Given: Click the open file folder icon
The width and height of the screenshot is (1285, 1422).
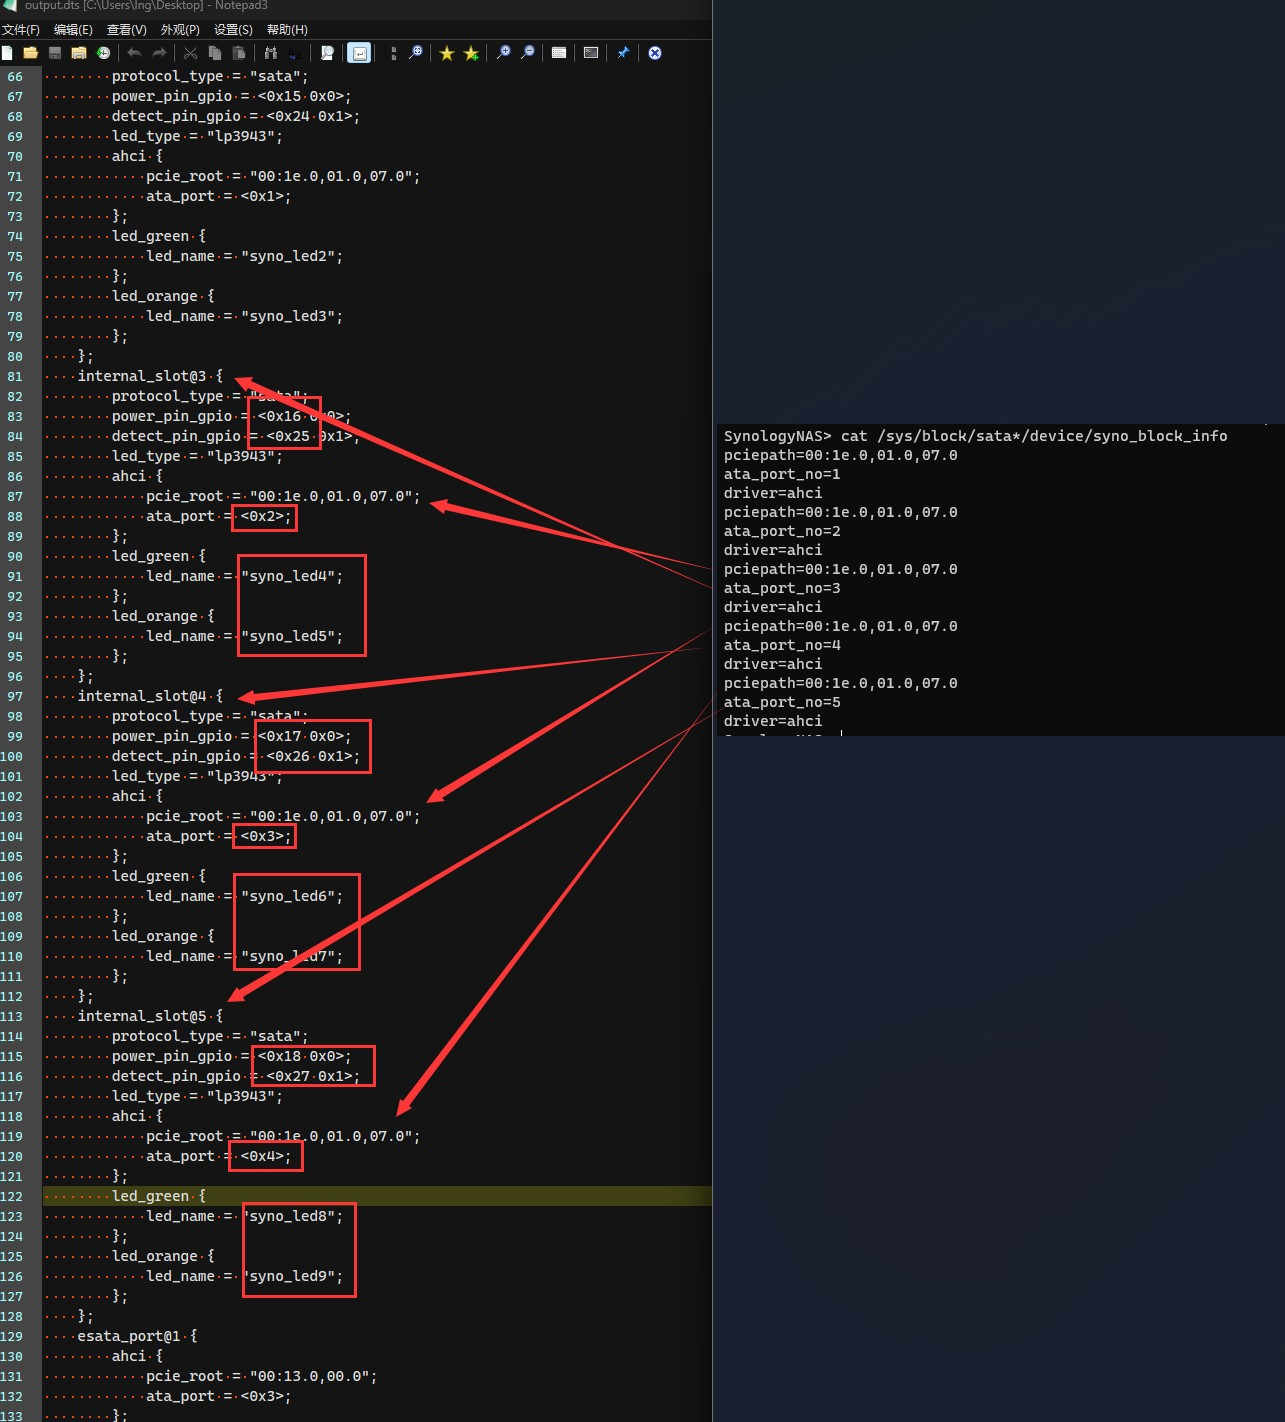Looking at the screenshot, I should pos(31,53).
